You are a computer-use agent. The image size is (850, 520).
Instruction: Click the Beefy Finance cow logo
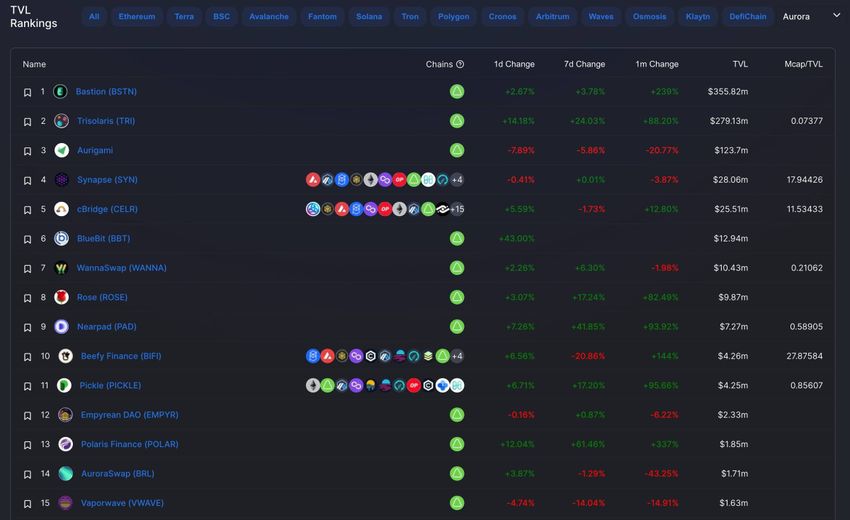(66, 356)
